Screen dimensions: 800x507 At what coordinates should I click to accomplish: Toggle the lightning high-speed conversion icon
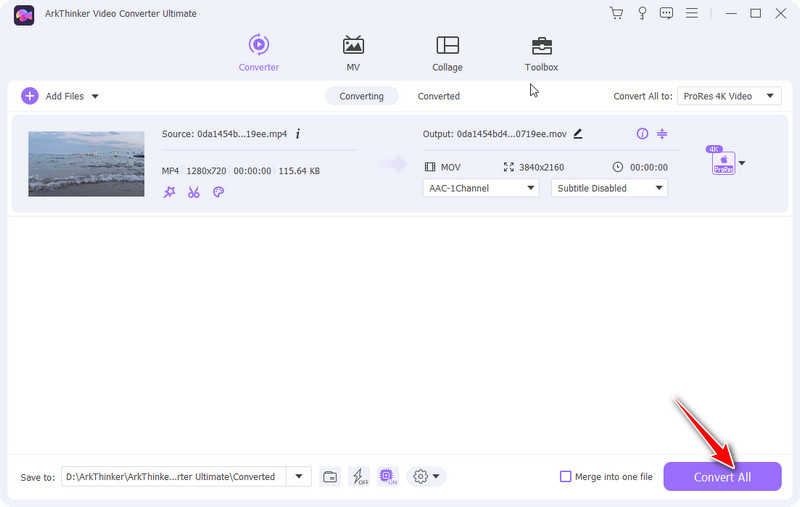click(359, 476)
